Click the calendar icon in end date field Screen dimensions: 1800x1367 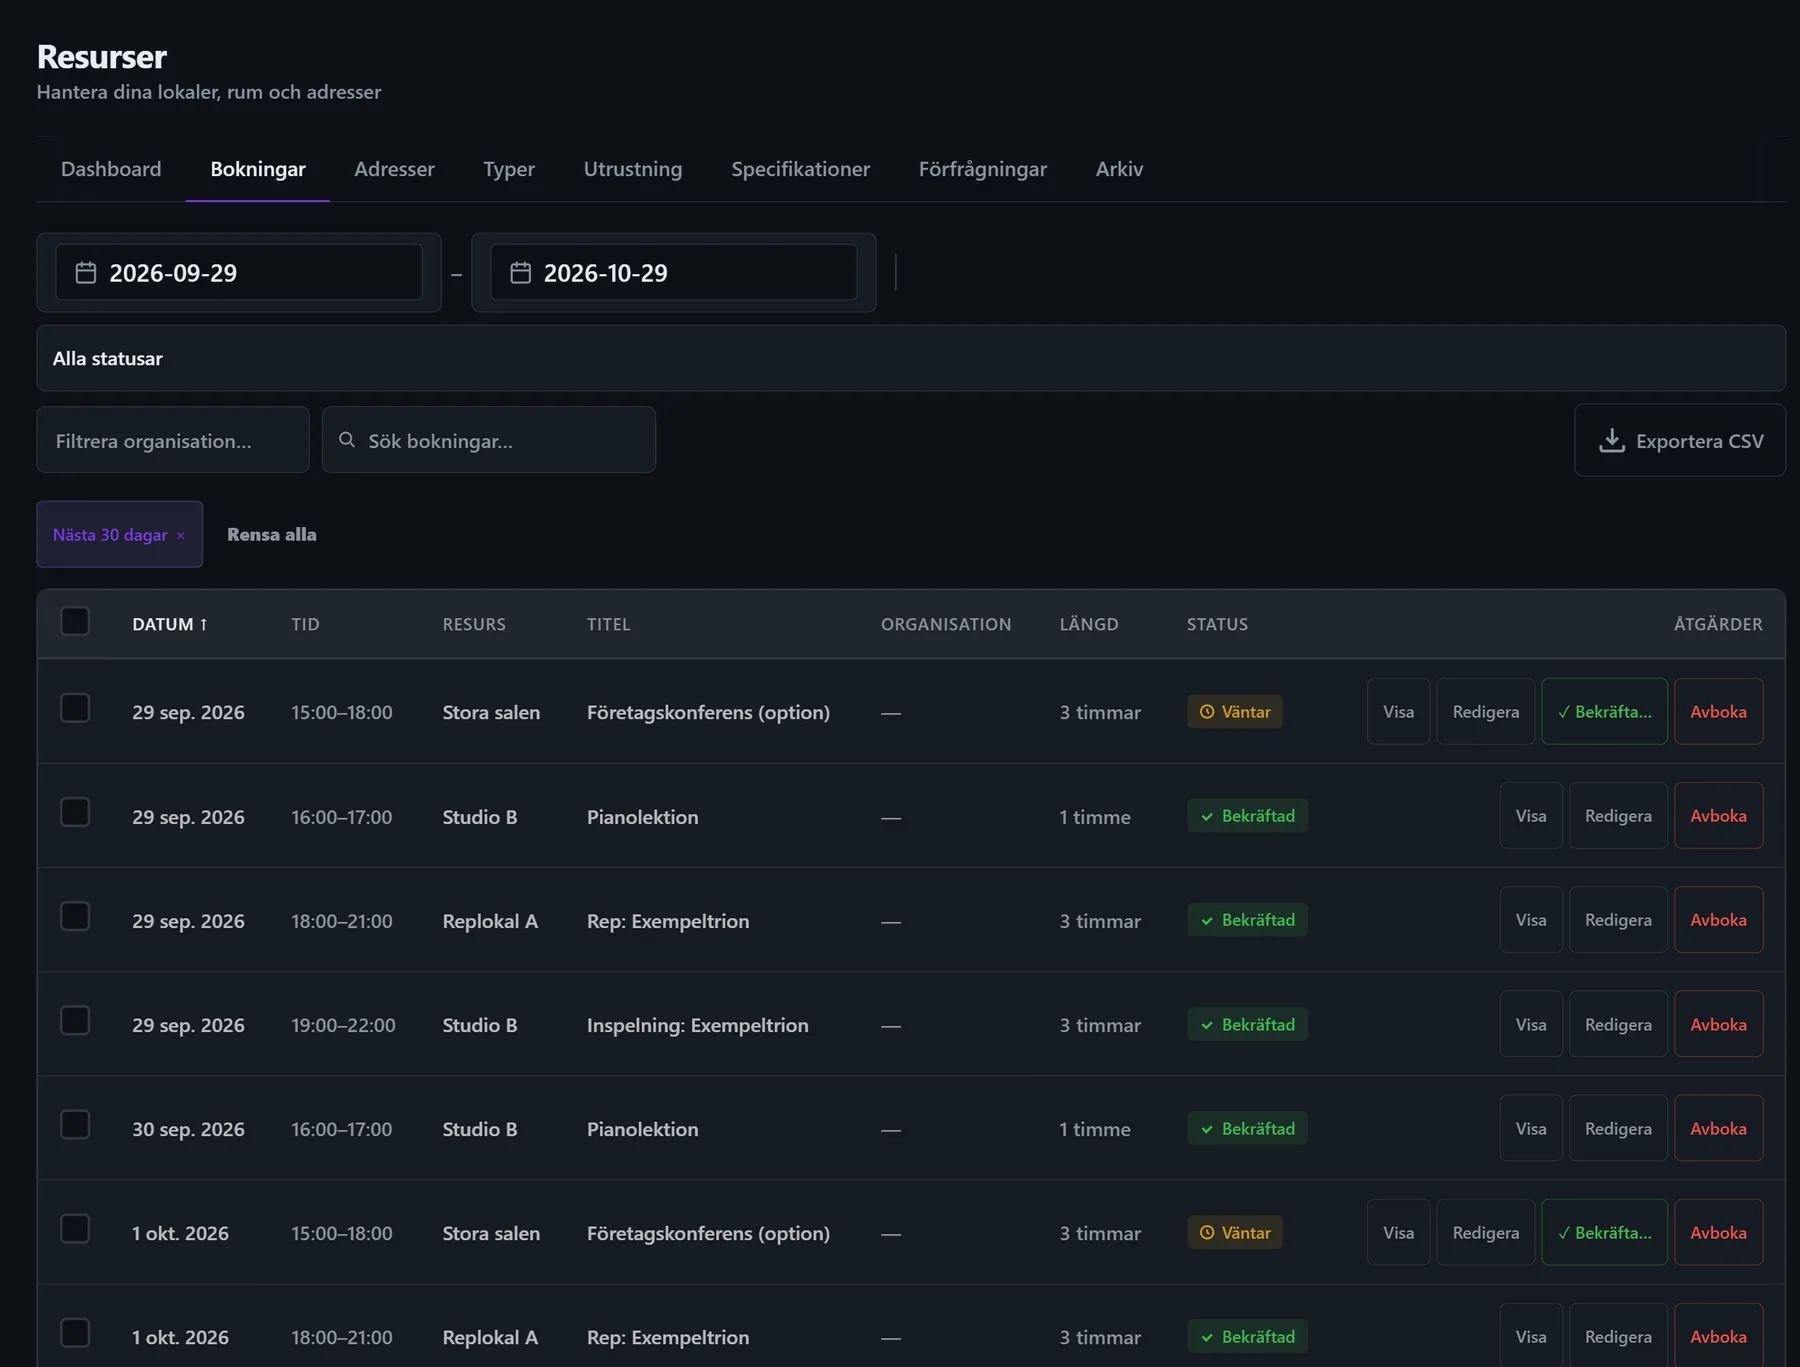coord(520,273)
